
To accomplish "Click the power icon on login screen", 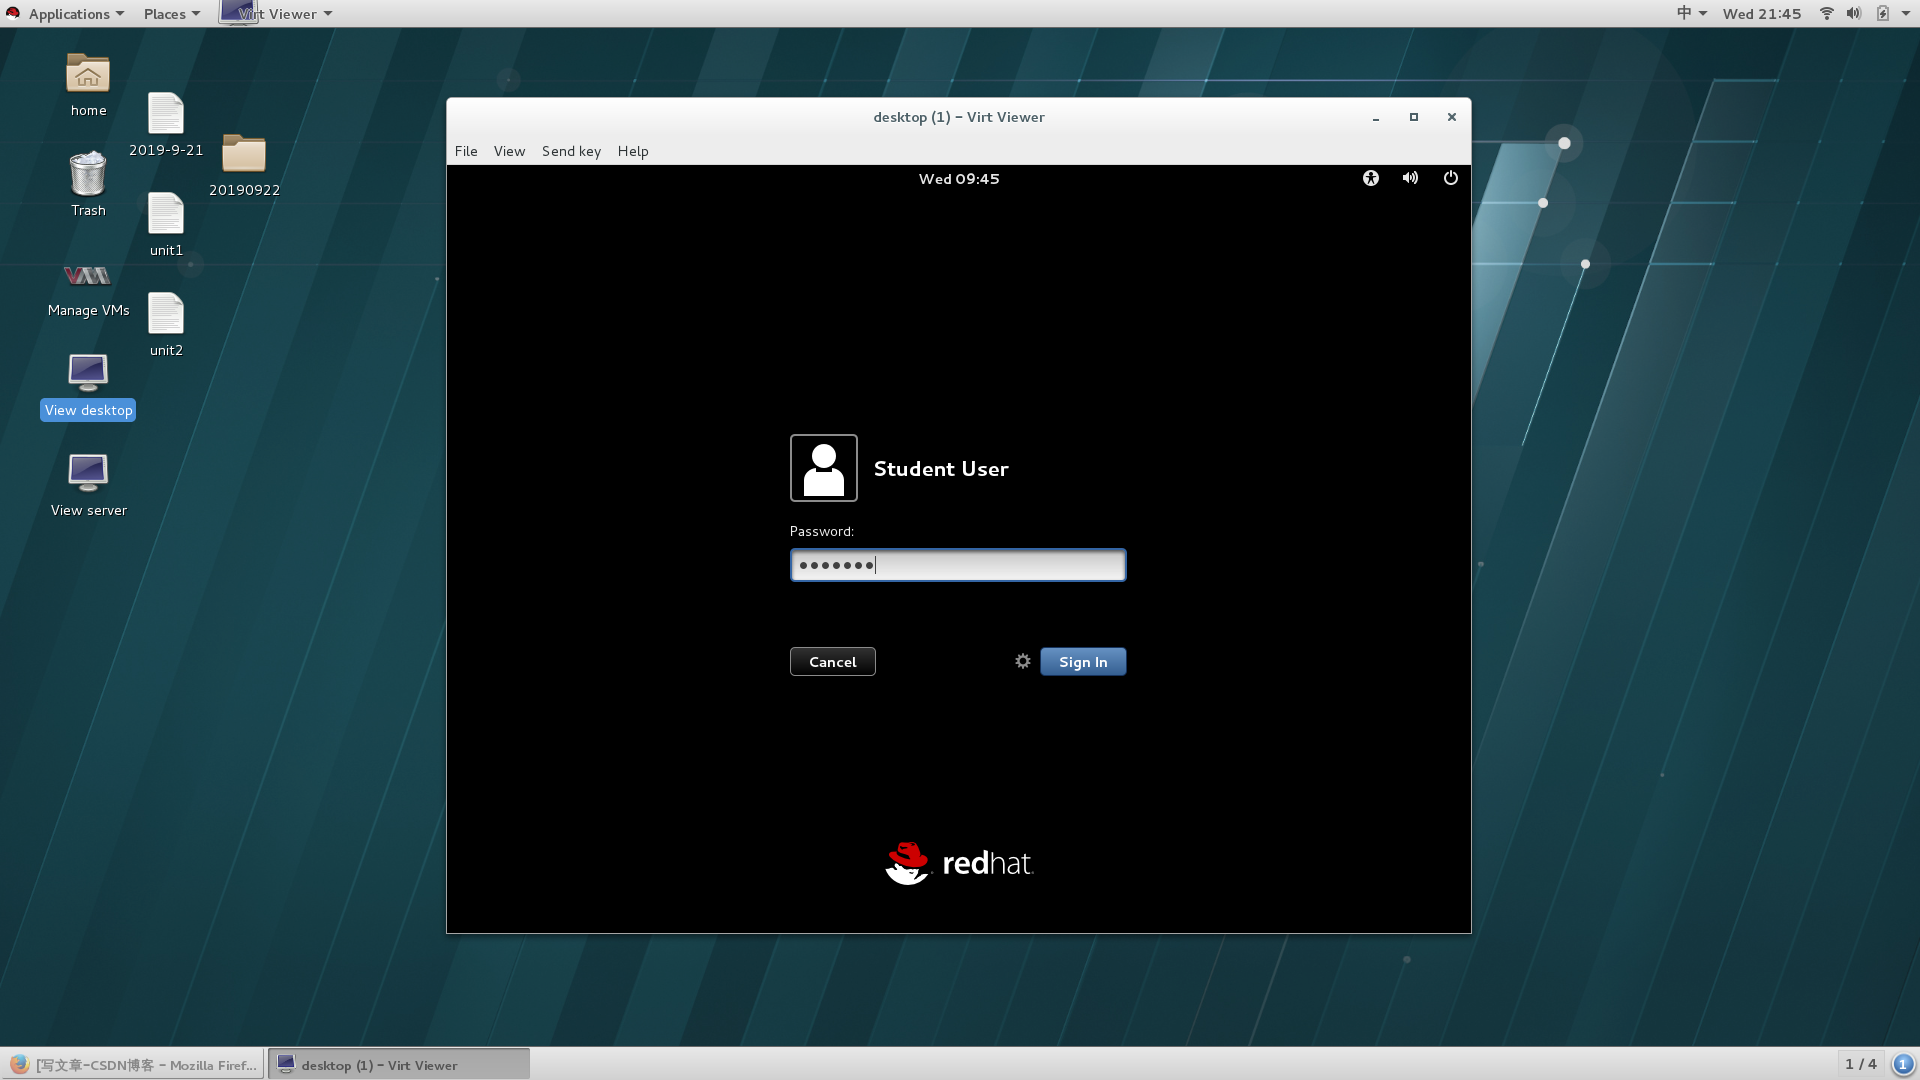I will pos(1450,178).
